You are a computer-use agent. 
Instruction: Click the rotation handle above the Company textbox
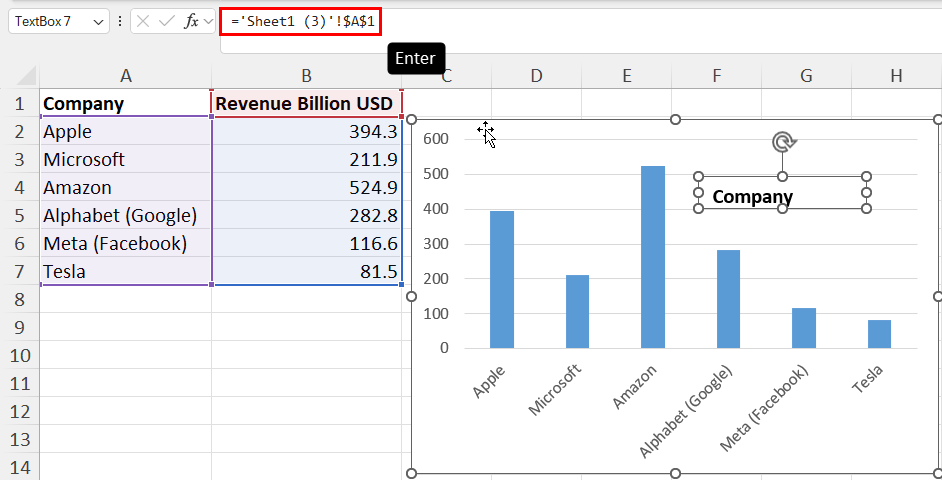tap(783, 142)
